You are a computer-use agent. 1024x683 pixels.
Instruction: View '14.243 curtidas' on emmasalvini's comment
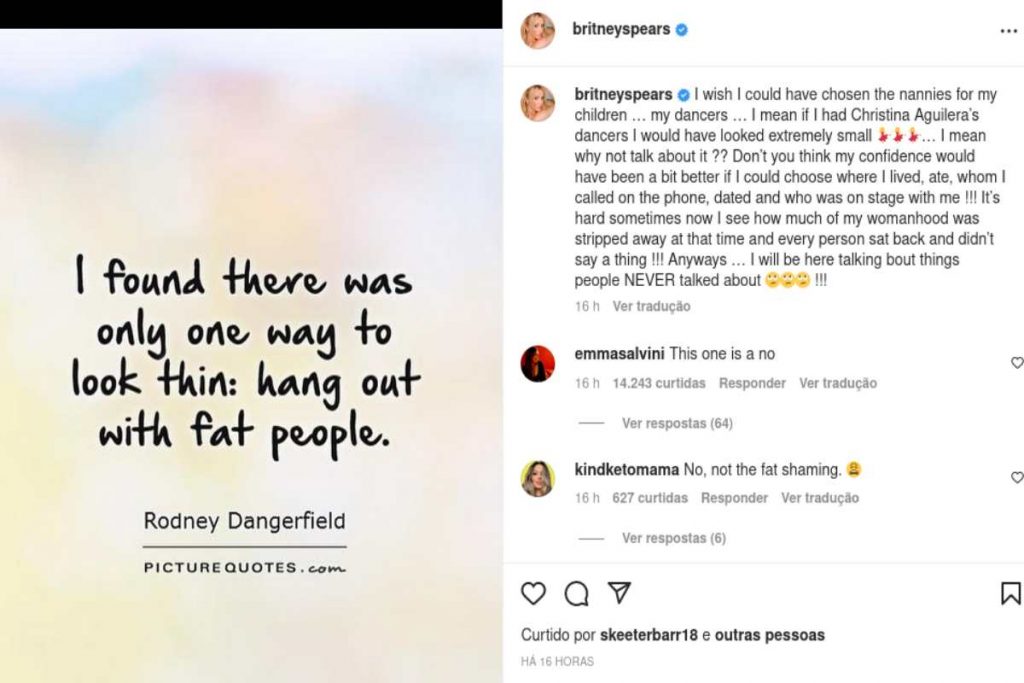659,383
